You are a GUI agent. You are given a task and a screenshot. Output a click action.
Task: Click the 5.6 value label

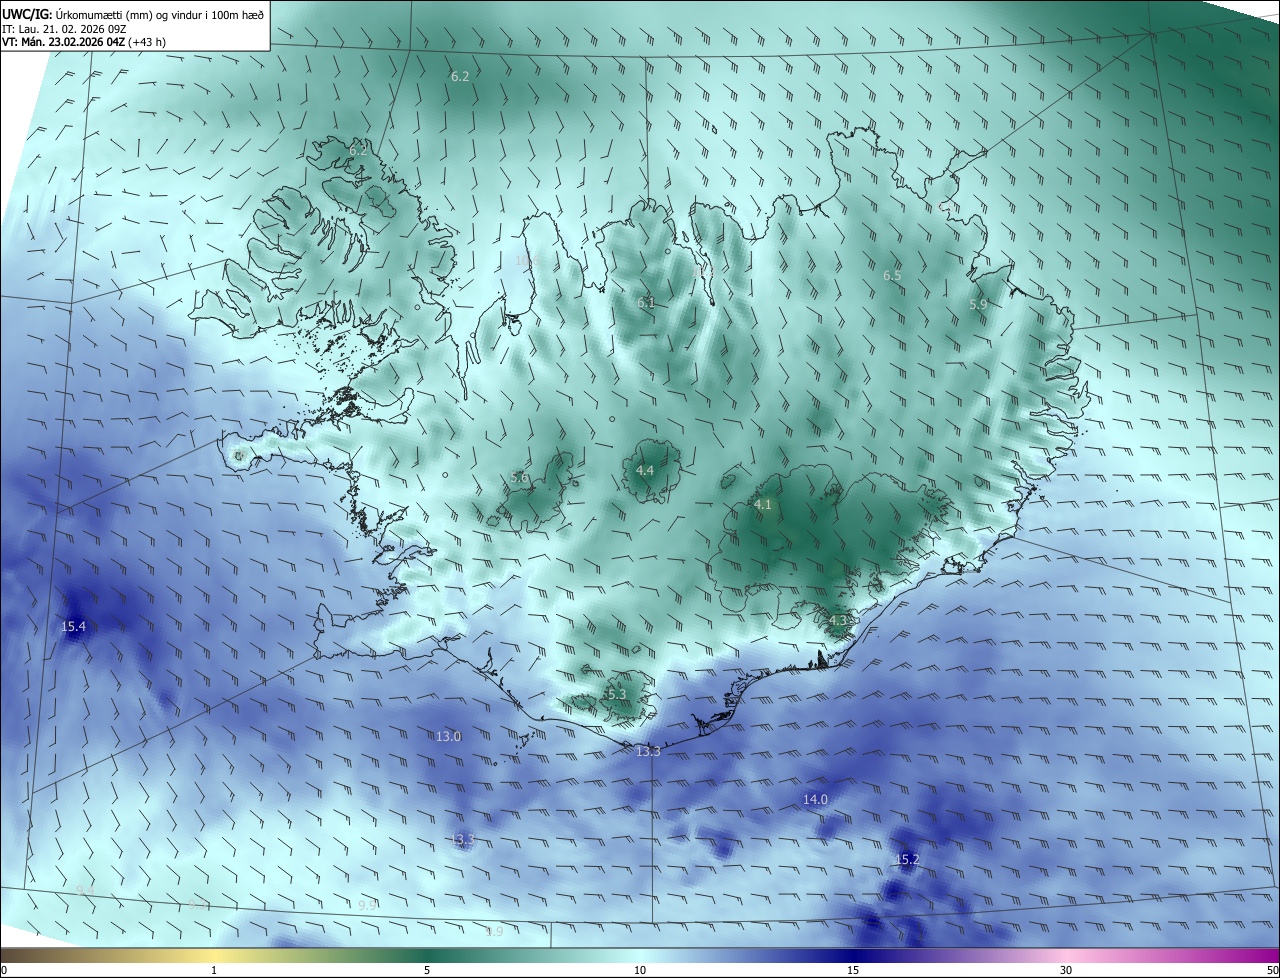click(519, 479)
